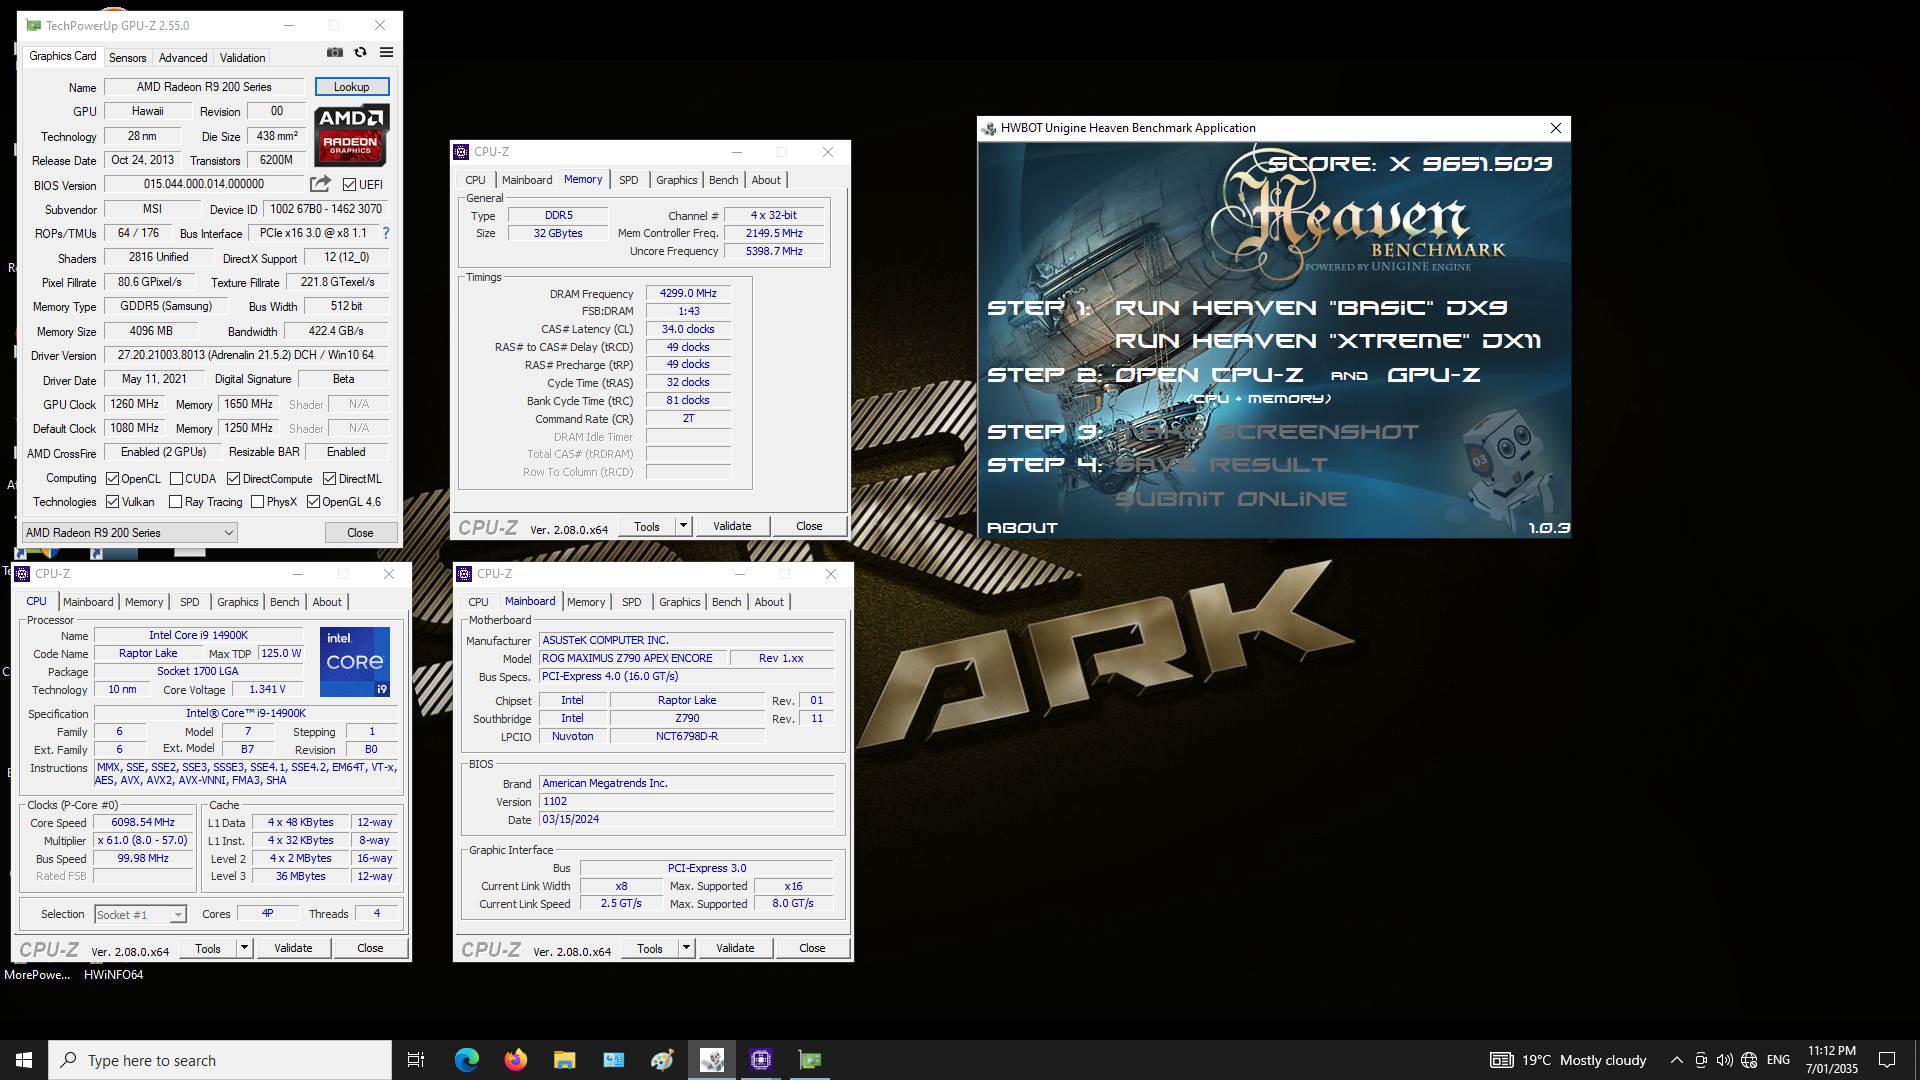
Task: Open HWiNFO64 desktop shortcut
Action: 113,974
